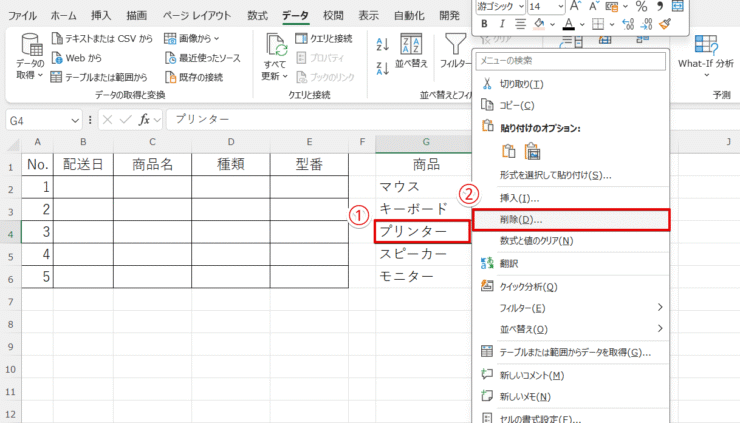The height and width of the screenshot is (423, 740).
Task: Decrease decimal places in mini toolbar
Action: 647,24
